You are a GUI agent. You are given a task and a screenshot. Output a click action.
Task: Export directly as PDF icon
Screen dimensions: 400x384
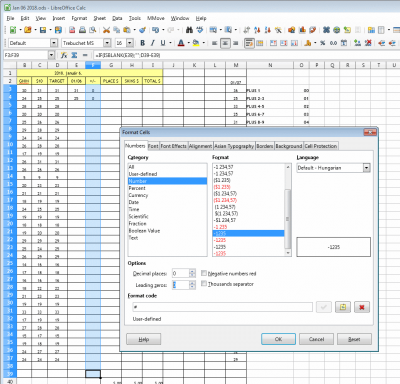[x=72, y=30]
